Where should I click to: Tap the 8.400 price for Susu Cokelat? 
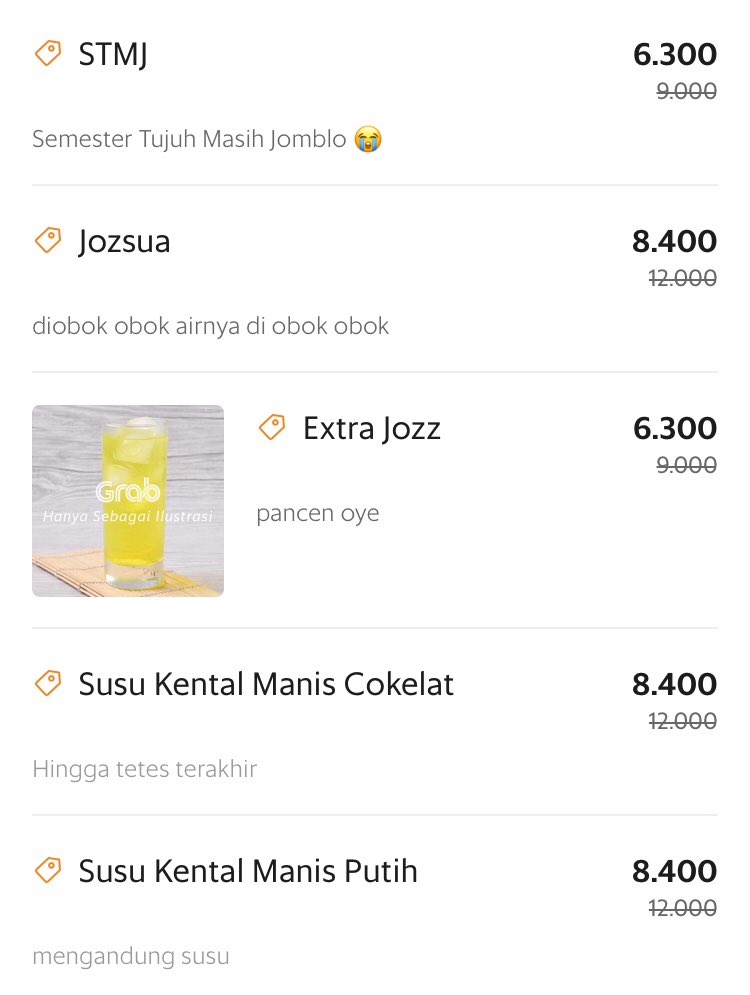coord(674,684)
